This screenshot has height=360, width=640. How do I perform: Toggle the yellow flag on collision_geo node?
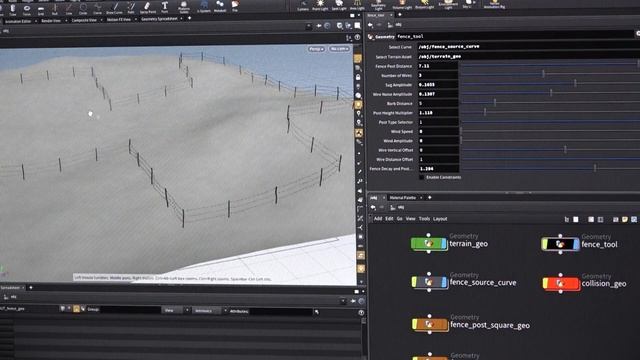click(545, 284)
